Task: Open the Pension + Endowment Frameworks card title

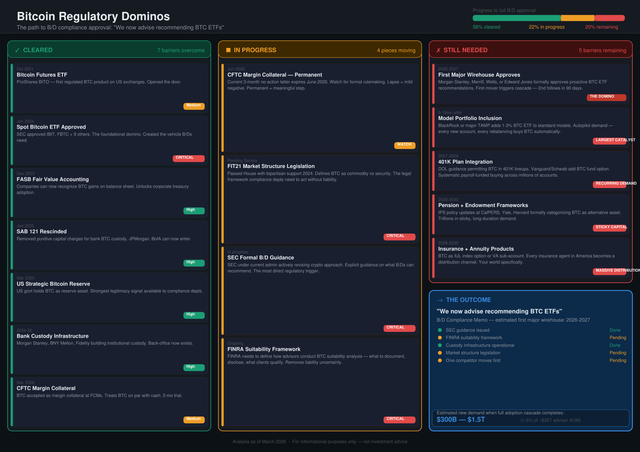Action: click(x=483, y=205)
